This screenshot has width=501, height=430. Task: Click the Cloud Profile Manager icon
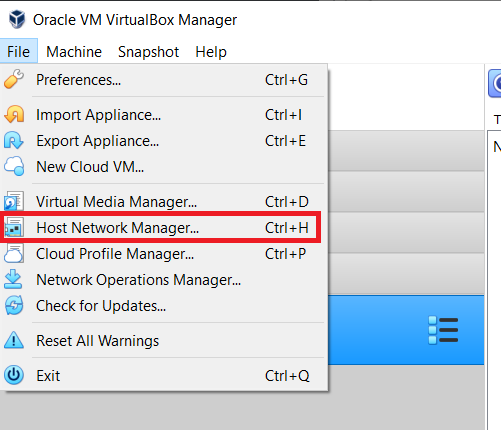point(14,253)
